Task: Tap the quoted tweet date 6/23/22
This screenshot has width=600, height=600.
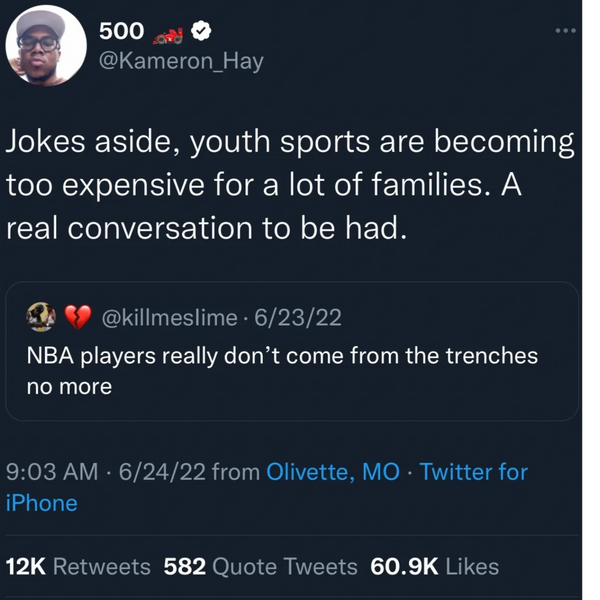Action: point(298,318)
